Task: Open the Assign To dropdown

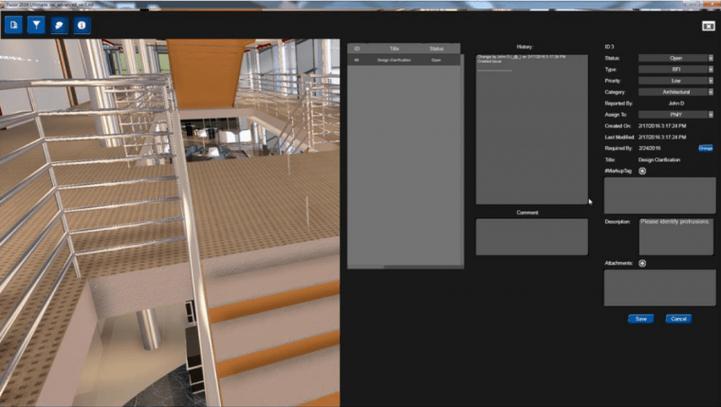Action: point(675,115)
